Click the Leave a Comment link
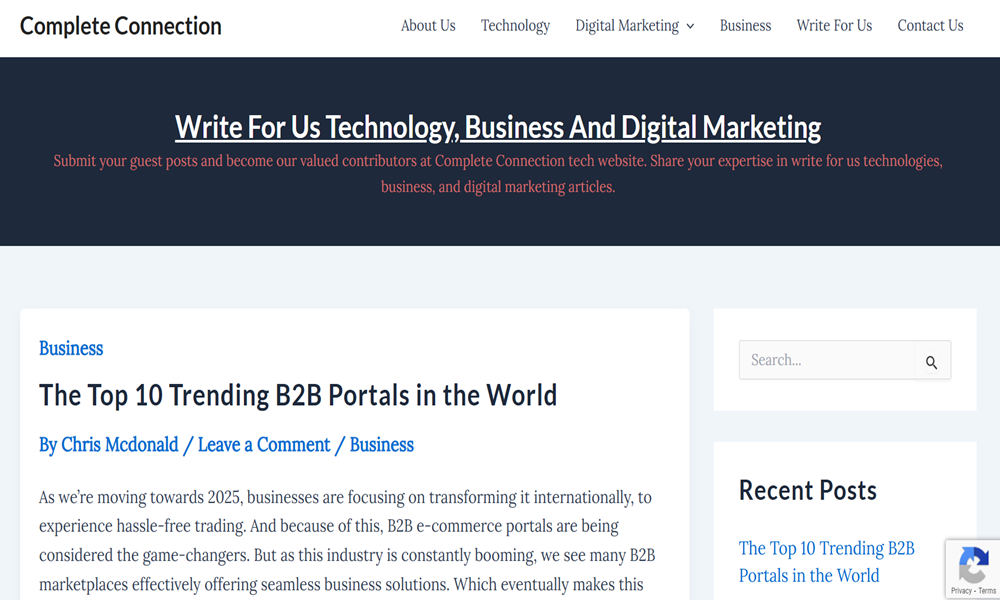Image resolution: width=1000 pixels, height=600 pixels. (264, 445)
